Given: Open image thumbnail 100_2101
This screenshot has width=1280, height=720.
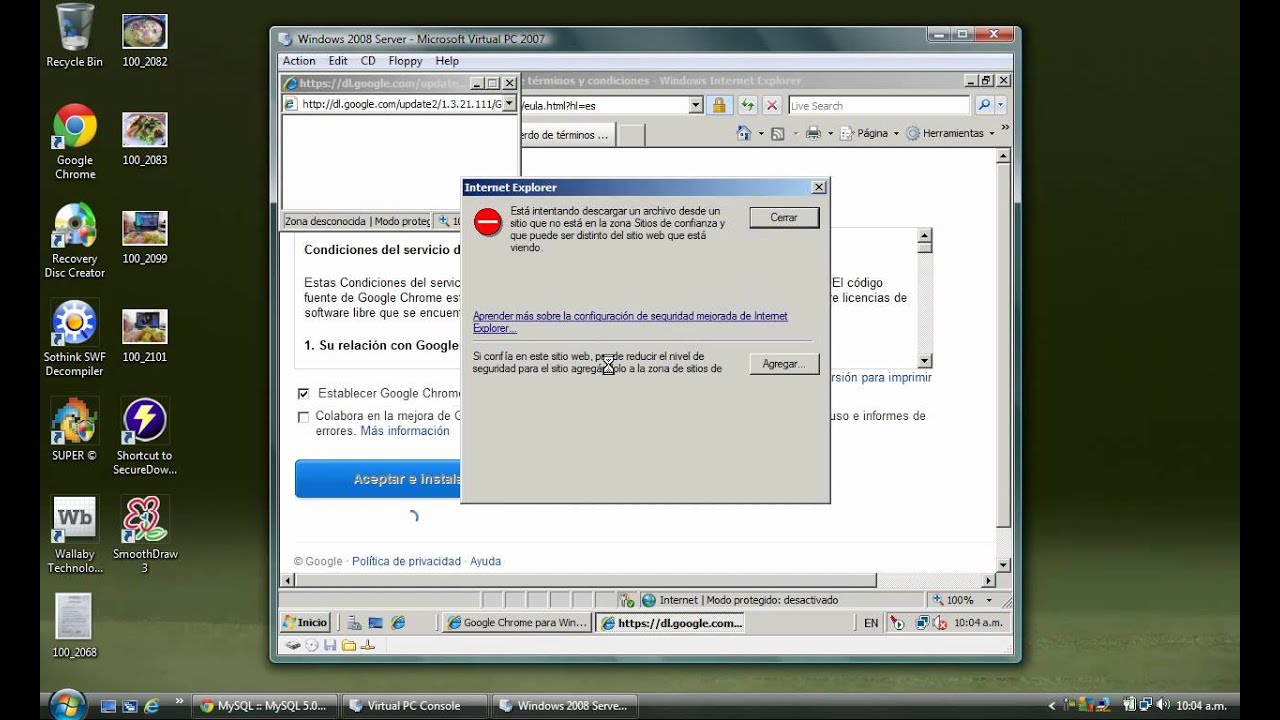Looking at the screenshot, I should (x=145, y=336).
